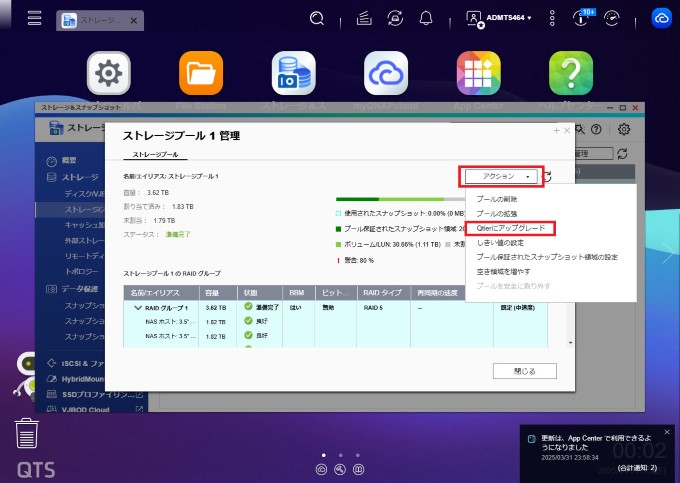Open the desktop trash bin icon
The image size is (680, 483).
27,433
